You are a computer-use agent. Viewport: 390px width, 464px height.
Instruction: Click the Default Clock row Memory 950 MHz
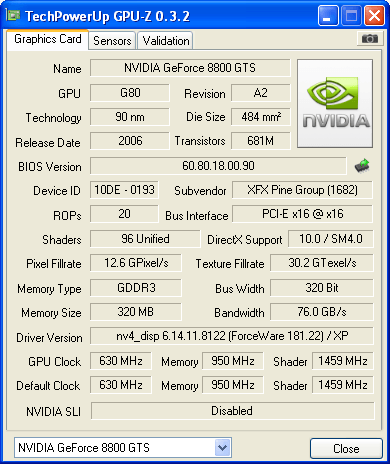[x=233, y=385]
